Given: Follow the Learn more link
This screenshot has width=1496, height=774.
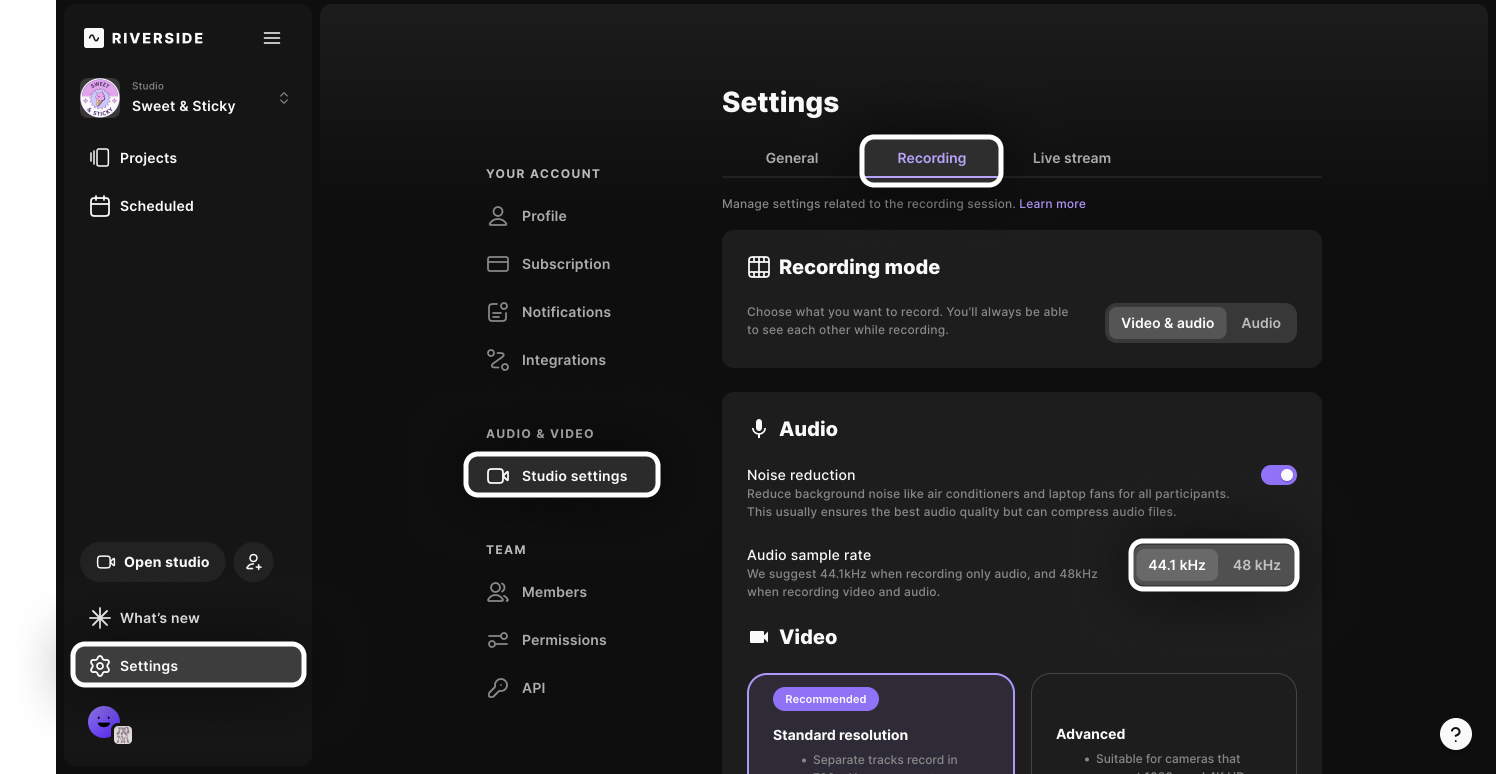Looking at the screenshot, I should [x=1052, y=204].
